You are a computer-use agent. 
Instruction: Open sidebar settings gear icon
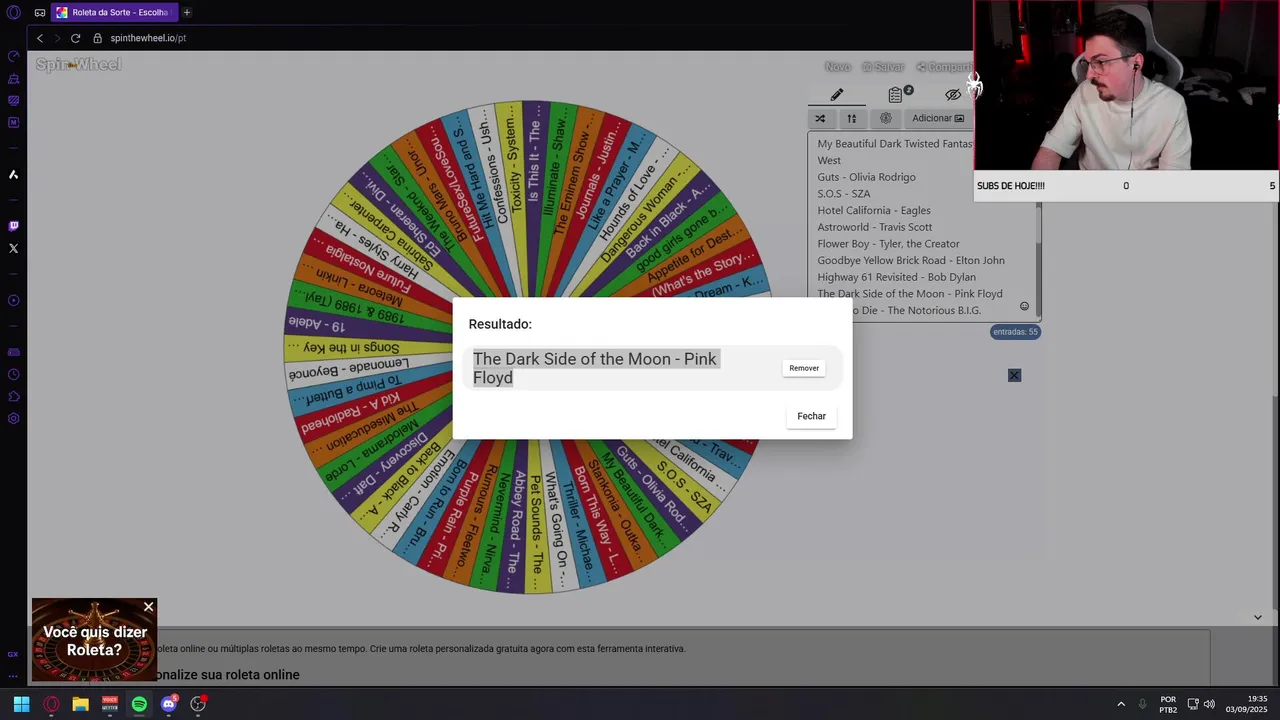13,419
